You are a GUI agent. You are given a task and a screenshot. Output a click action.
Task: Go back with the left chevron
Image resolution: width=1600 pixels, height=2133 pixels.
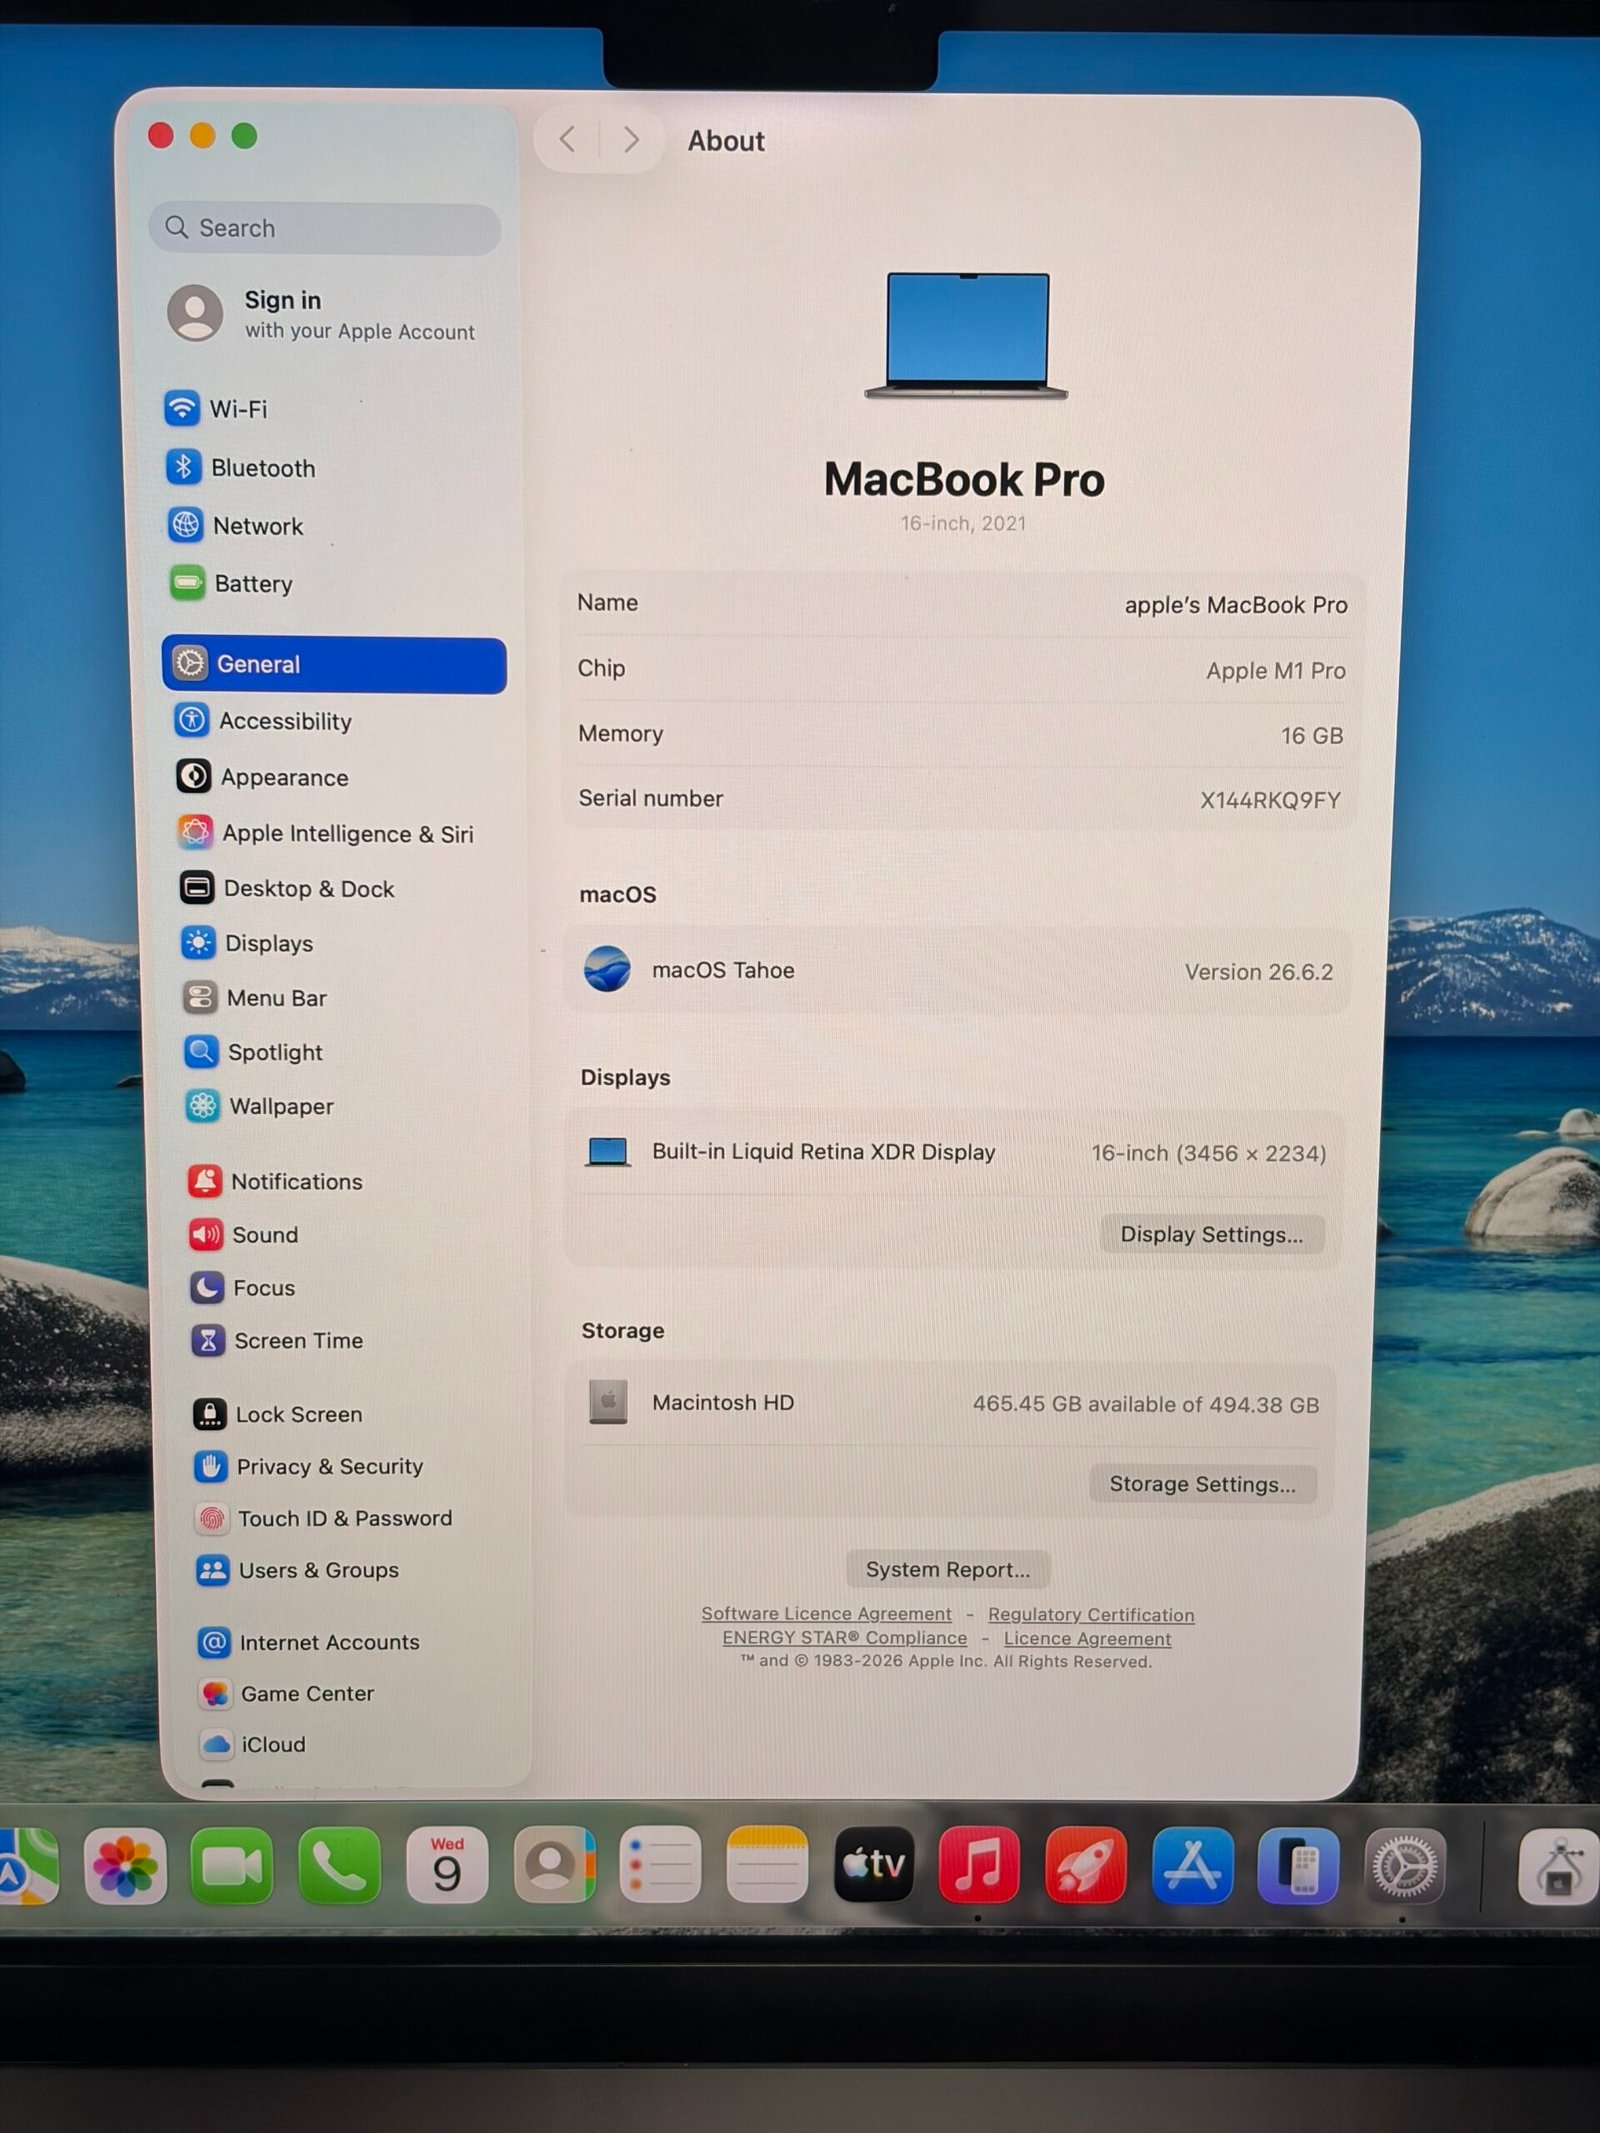tap(567, 139)
